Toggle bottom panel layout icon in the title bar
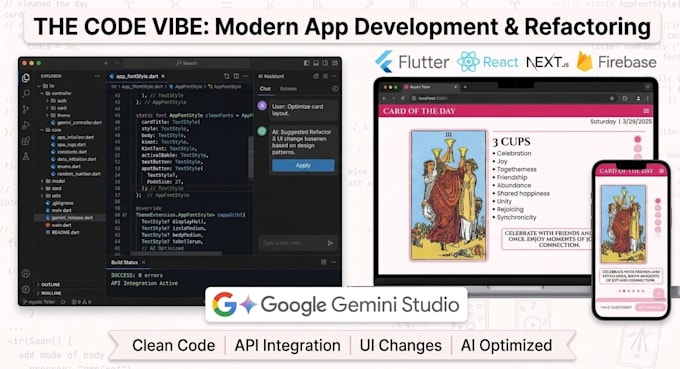This screenshot has height=369, width=680. pos(316,63)
